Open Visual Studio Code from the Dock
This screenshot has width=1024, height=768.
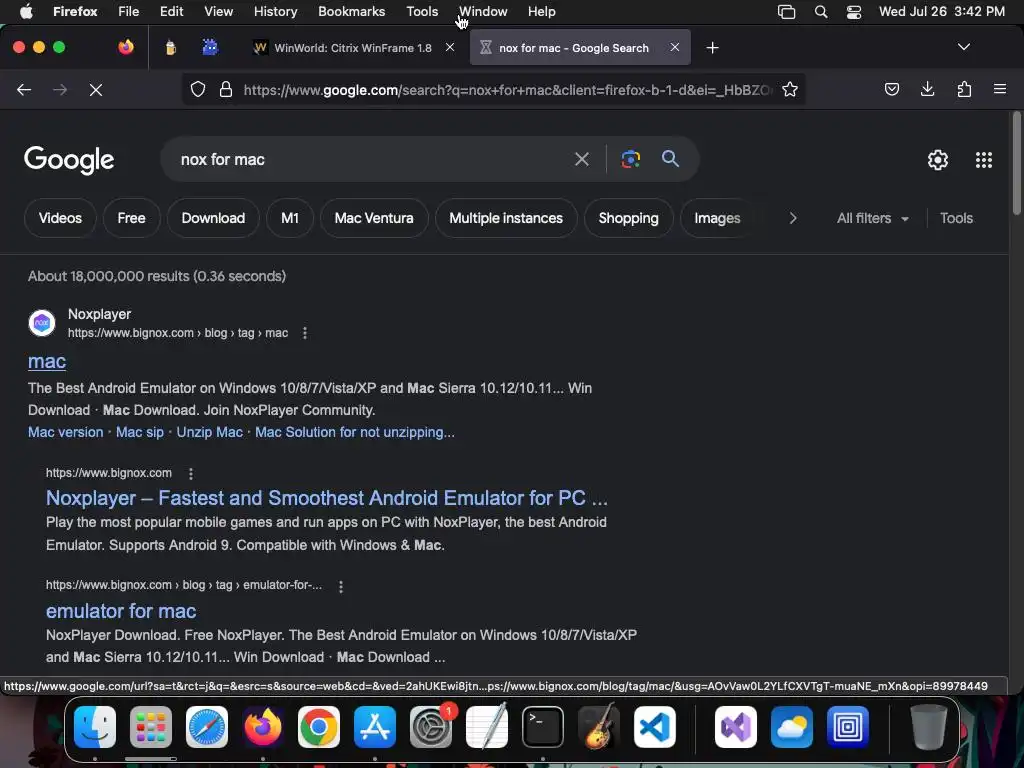pyautogui.click(x=655, y=727)
